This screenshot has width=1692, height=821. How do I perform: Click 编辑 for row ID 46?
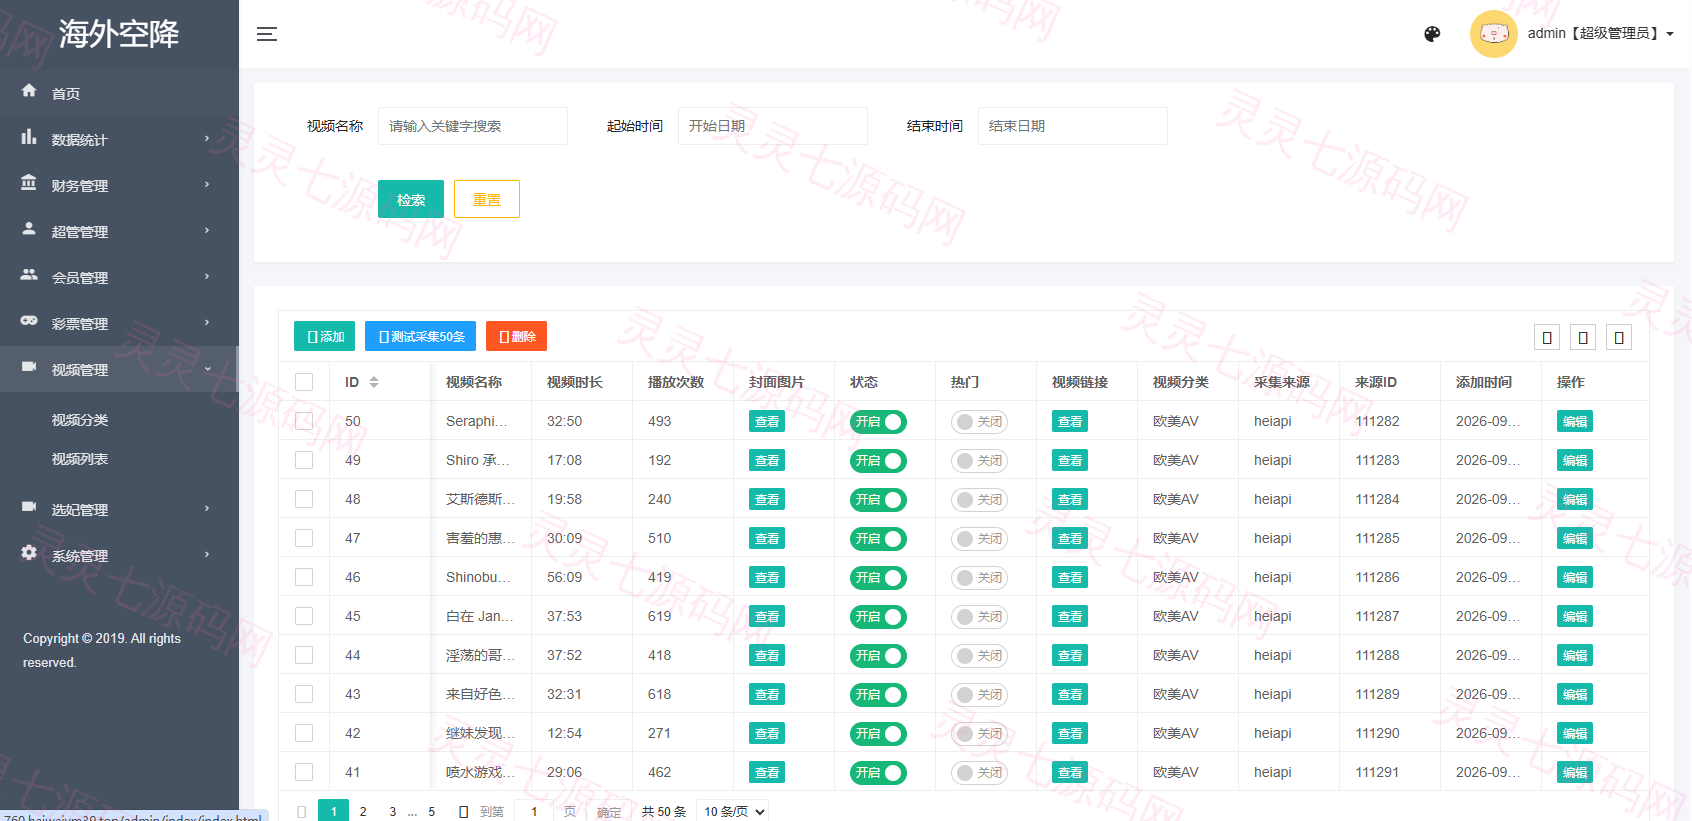[1575, 578]
